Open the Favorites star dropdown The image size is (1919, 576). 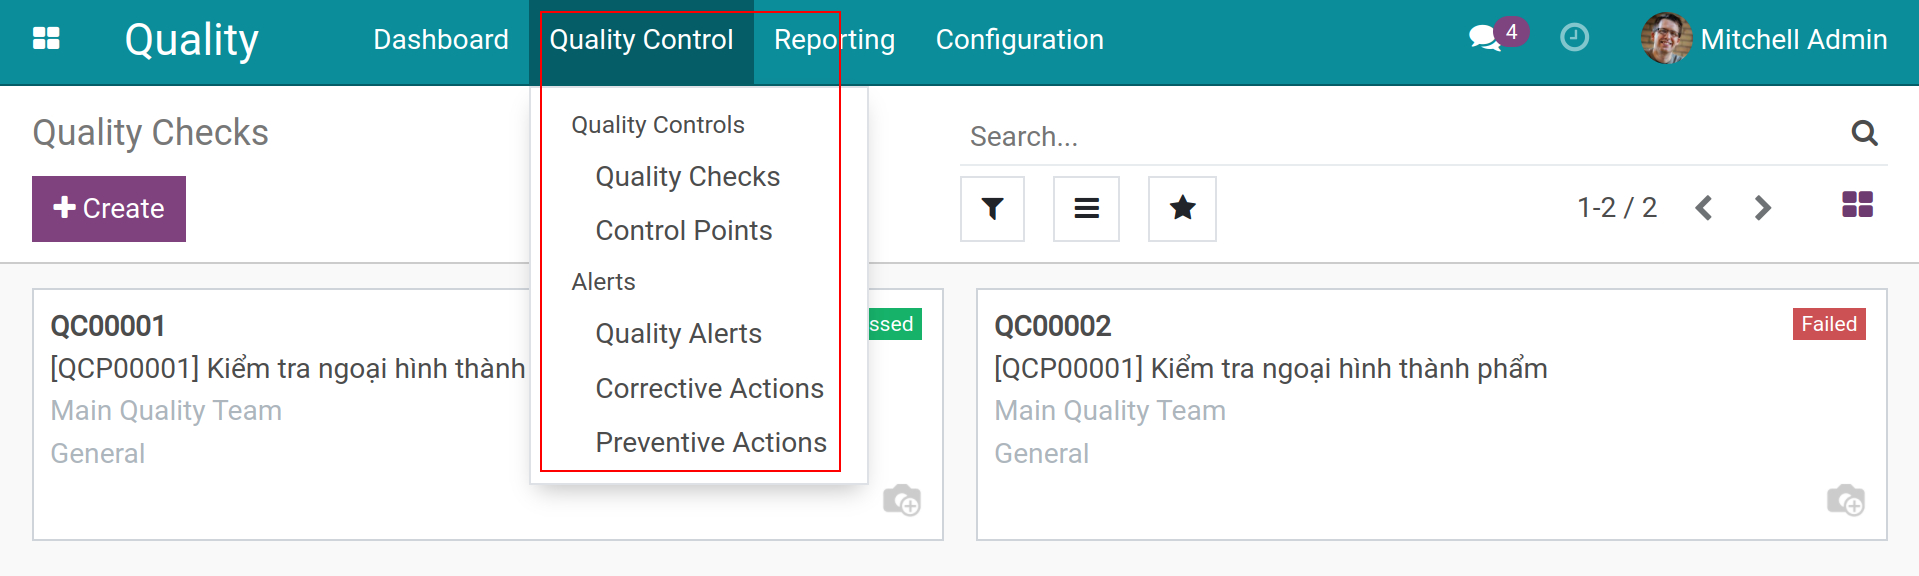[1182, 209]
